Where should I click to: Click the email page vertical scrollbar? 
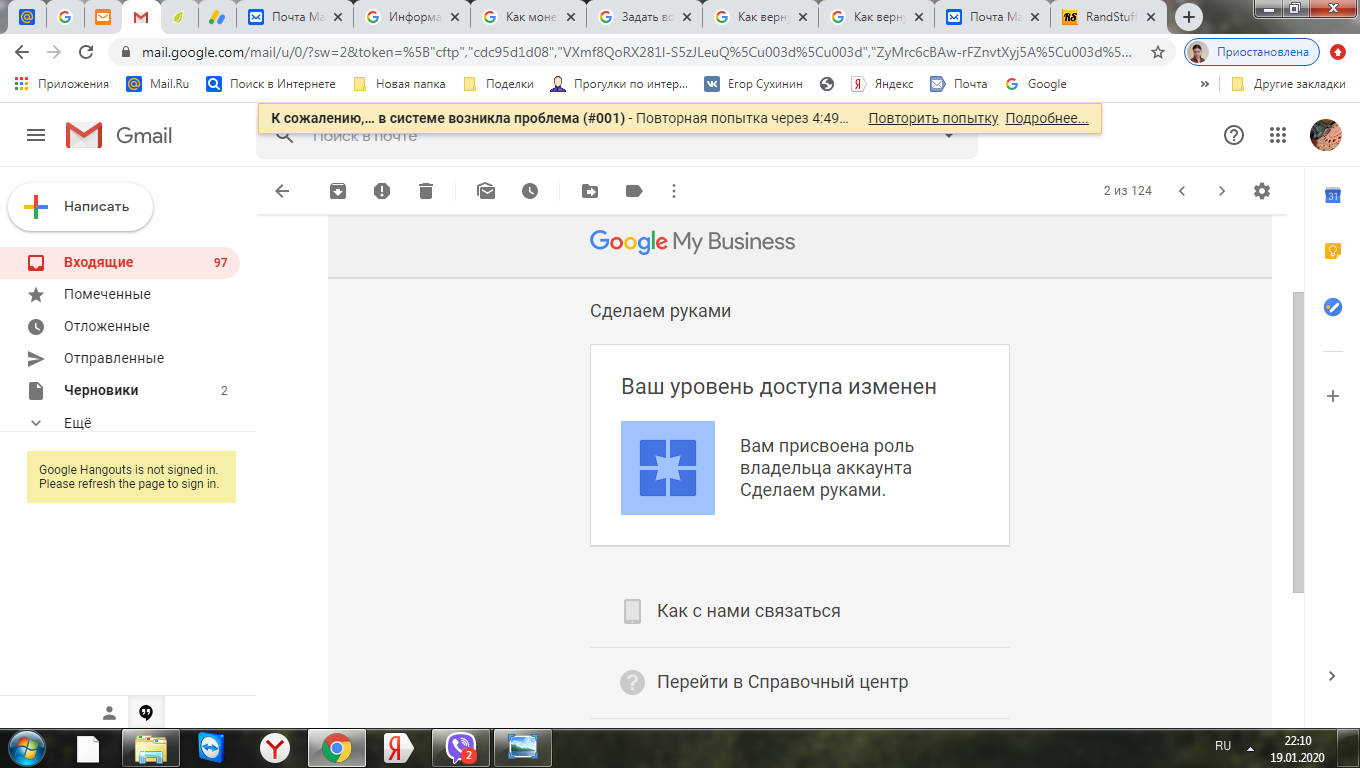(x=1298, y=442)
